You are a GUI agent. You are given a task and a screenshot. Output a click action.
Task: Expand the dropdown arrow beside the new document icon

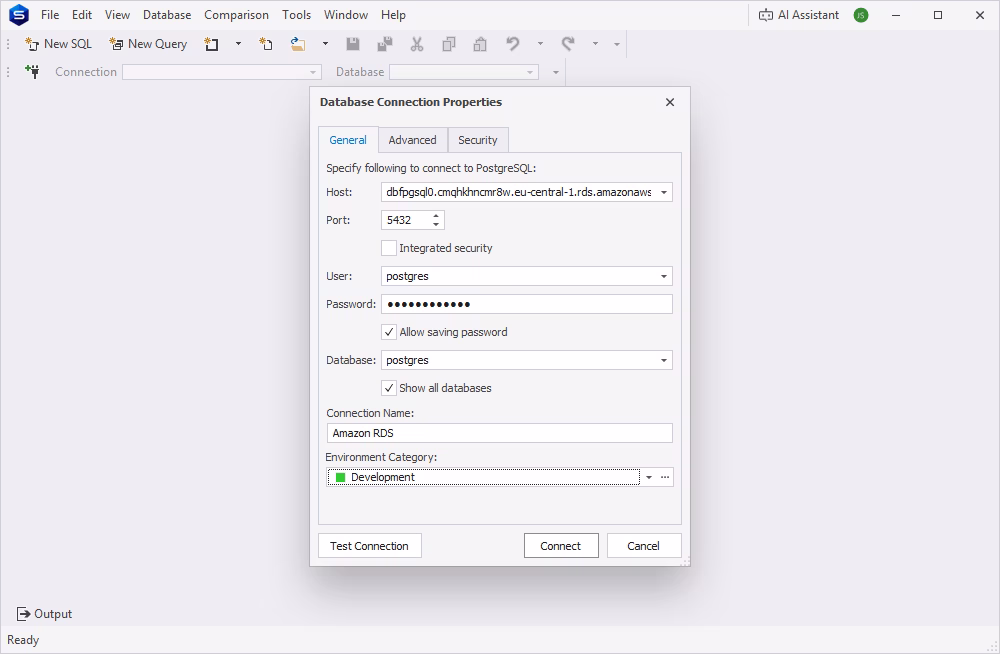(238, 44)
